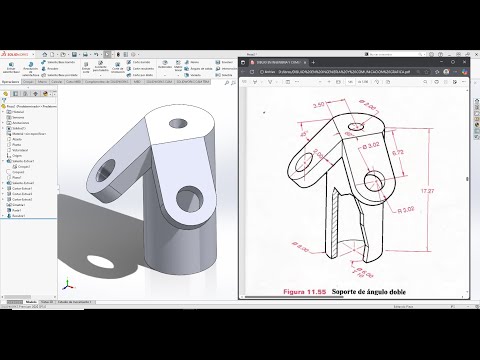
Task: Click the Home icon in SolidWorks toolbar
Action: [x=44, y=54]
